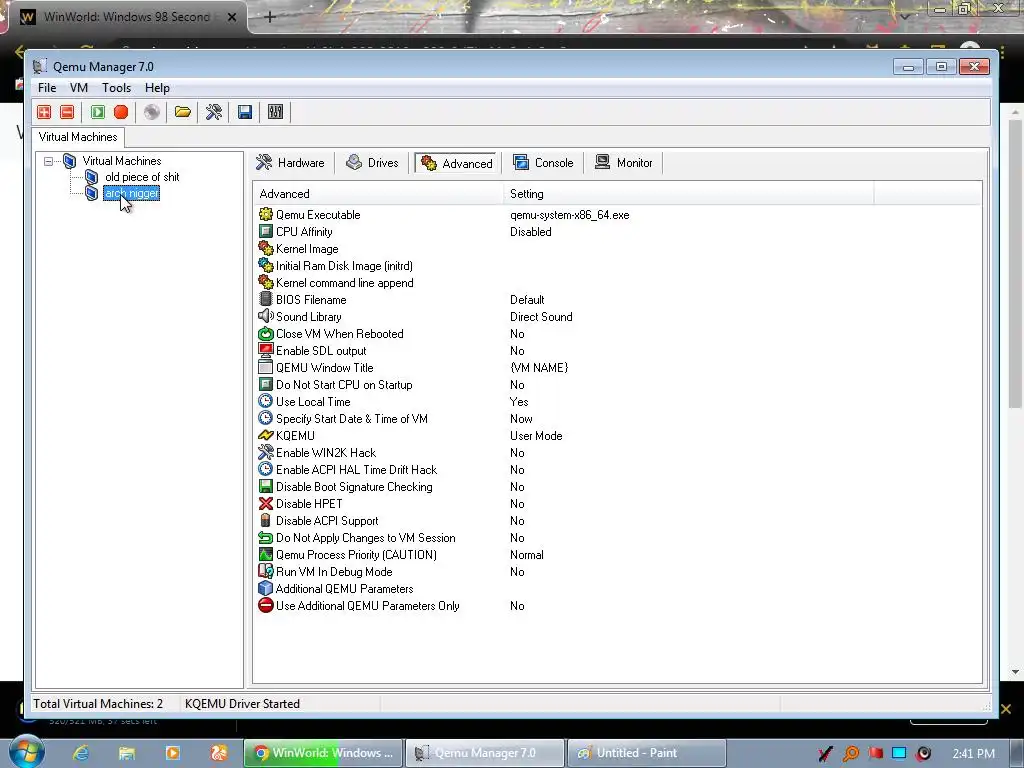Click the Qemu Executable gear icon
The image size is (1024, 768).
(x=265, y=214)
